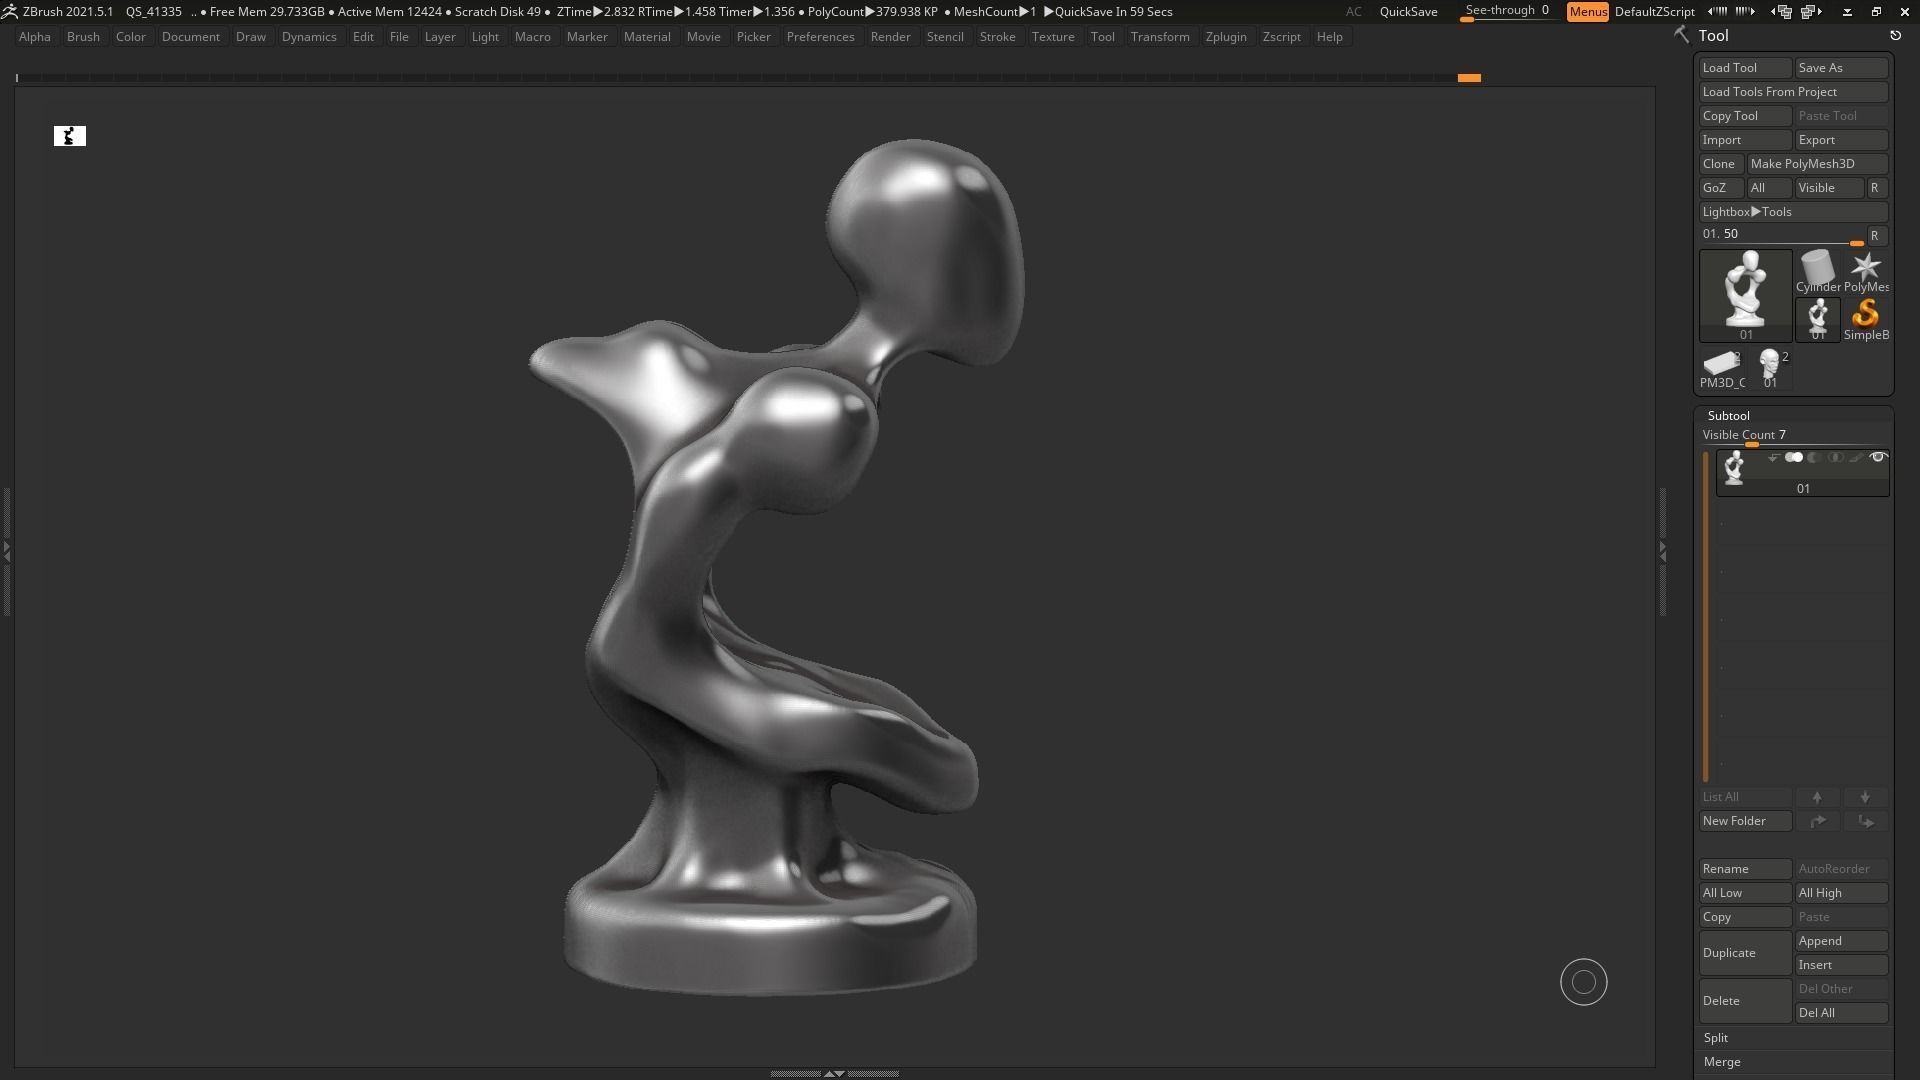Click the floating camera view thumbnail icon
The width and height of the screenshot is (1920, 1080).
coord(70,136)
